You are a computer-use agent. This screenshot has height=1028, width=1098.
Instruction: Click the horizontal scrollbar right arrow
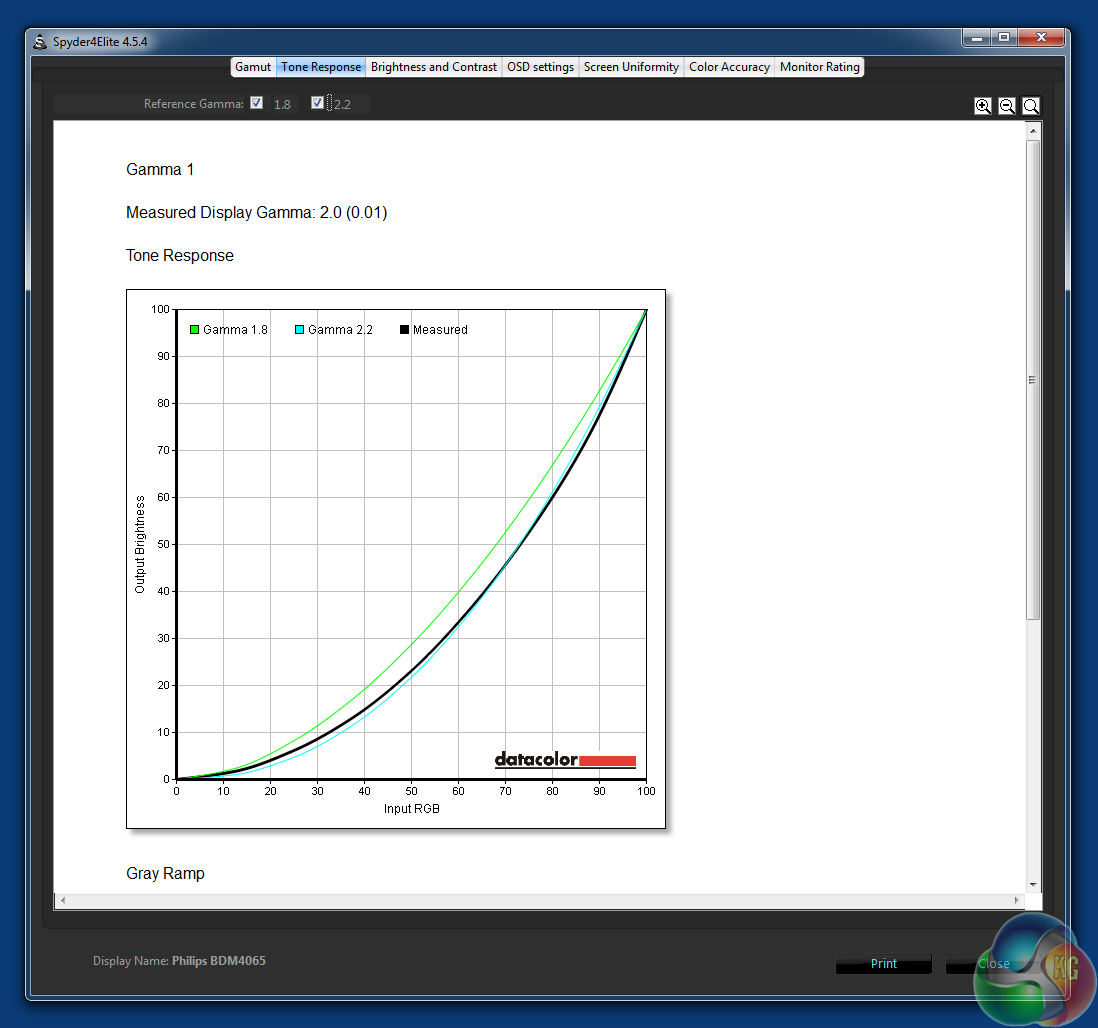coord(1017,901)
